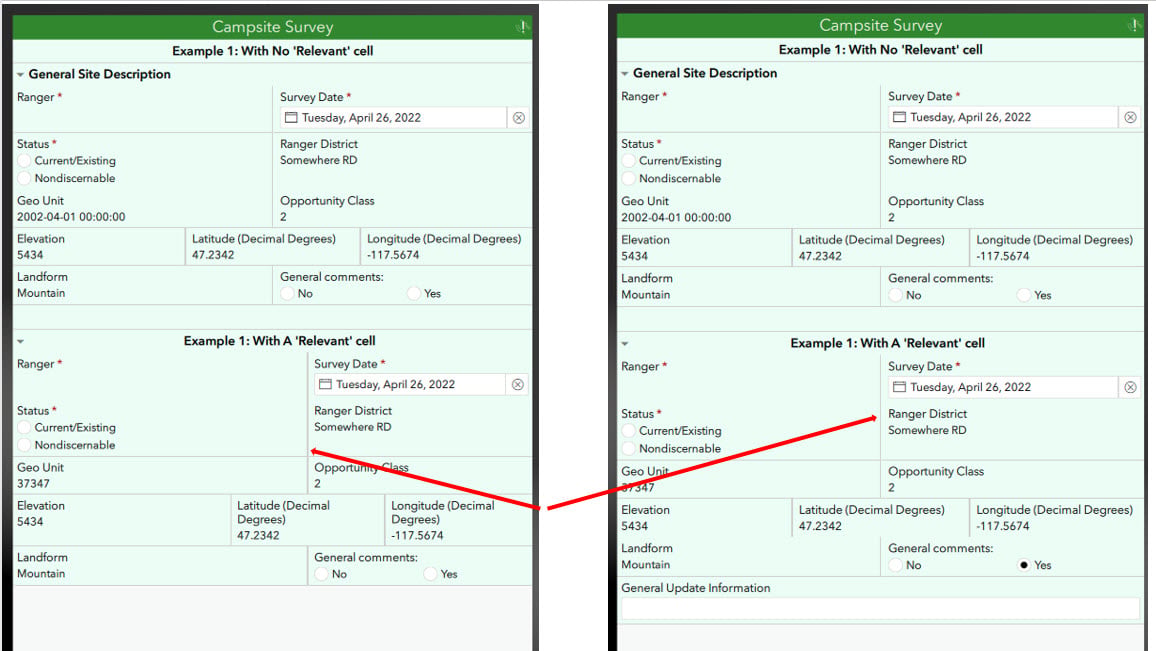Open calendar icon in right survey's first Survey Date
This screenshot has height=651, width=1156.
tap(899, 117)
